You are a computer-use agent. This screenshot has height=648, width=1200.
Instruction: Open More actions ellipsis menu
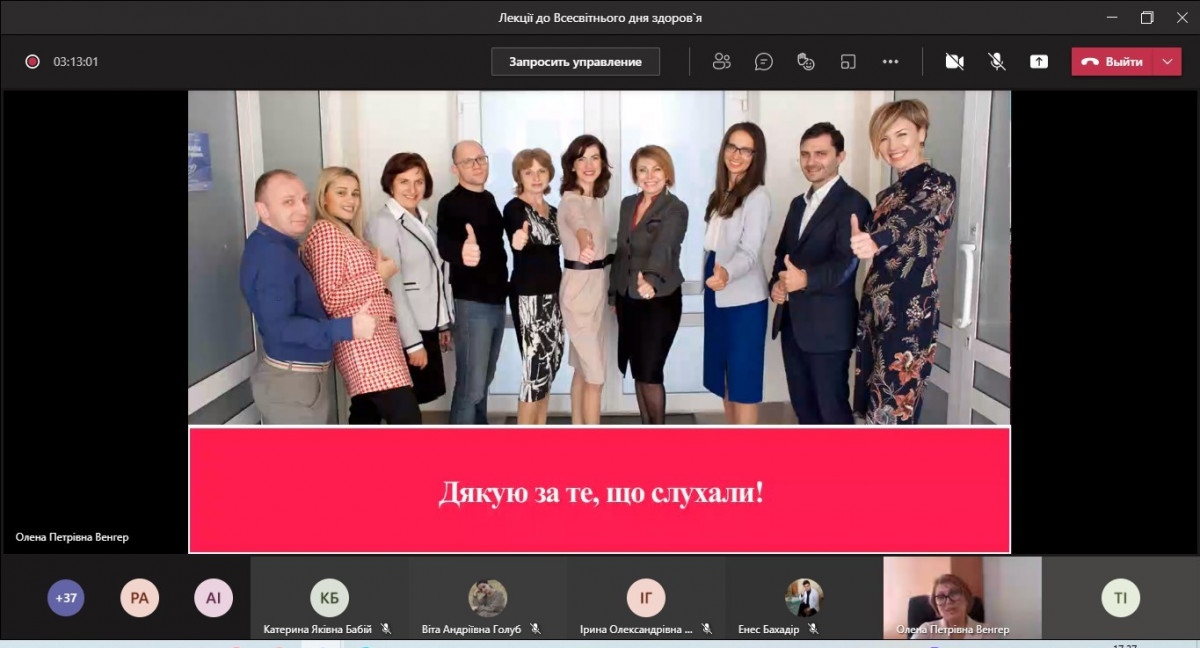[x=890, y=62]
